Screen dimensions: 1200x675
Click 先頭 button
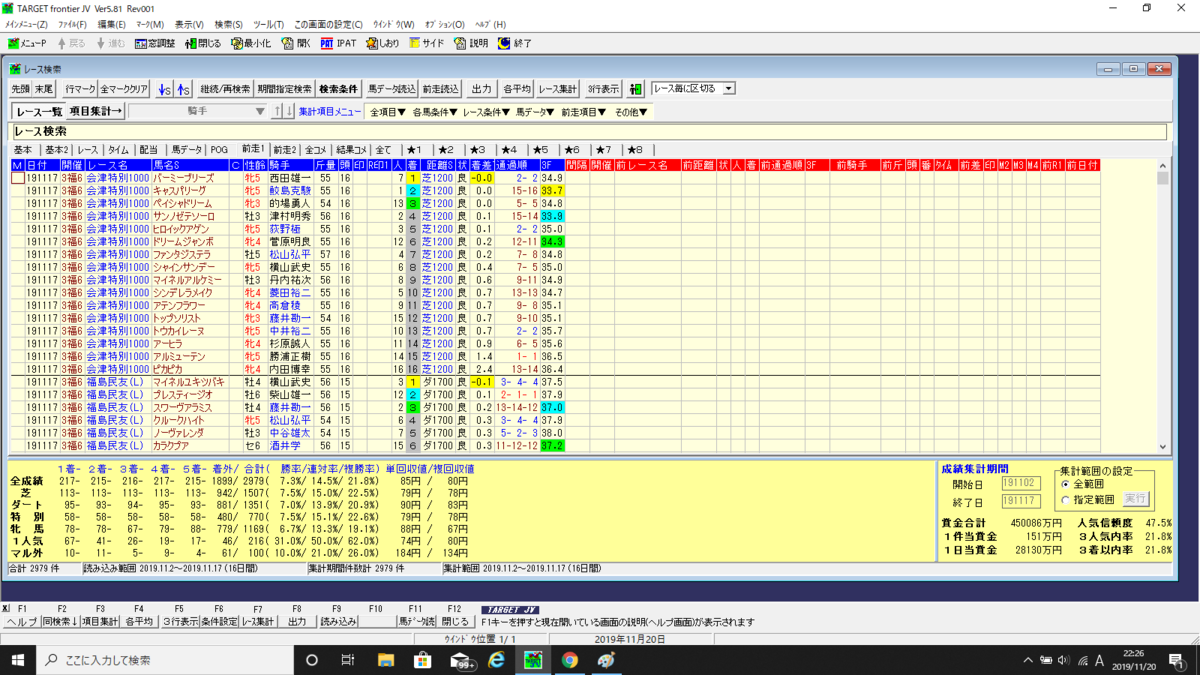(x=22, y=89)
